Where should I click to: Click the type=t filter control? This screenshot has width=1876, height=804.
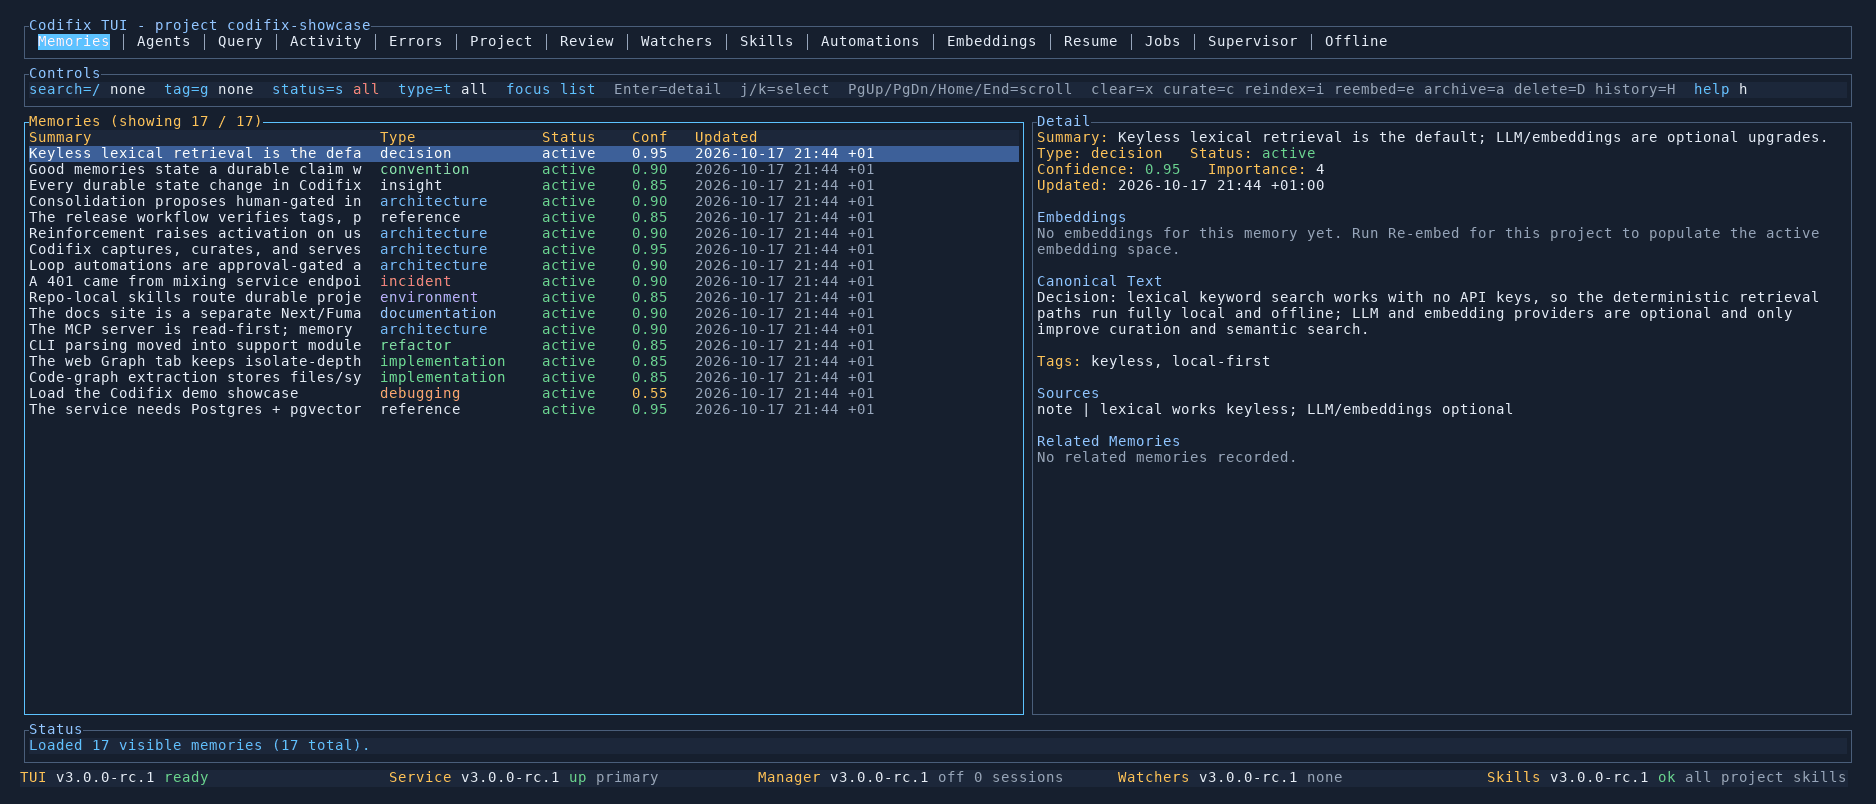(442, 90)
